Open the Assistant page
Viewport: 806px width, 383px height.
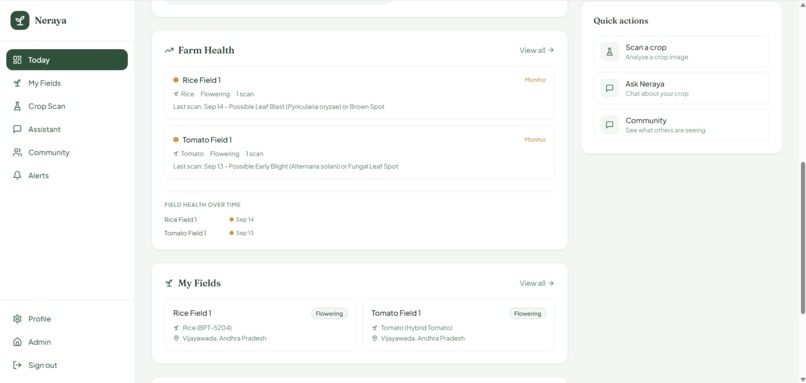coord(67,129)
